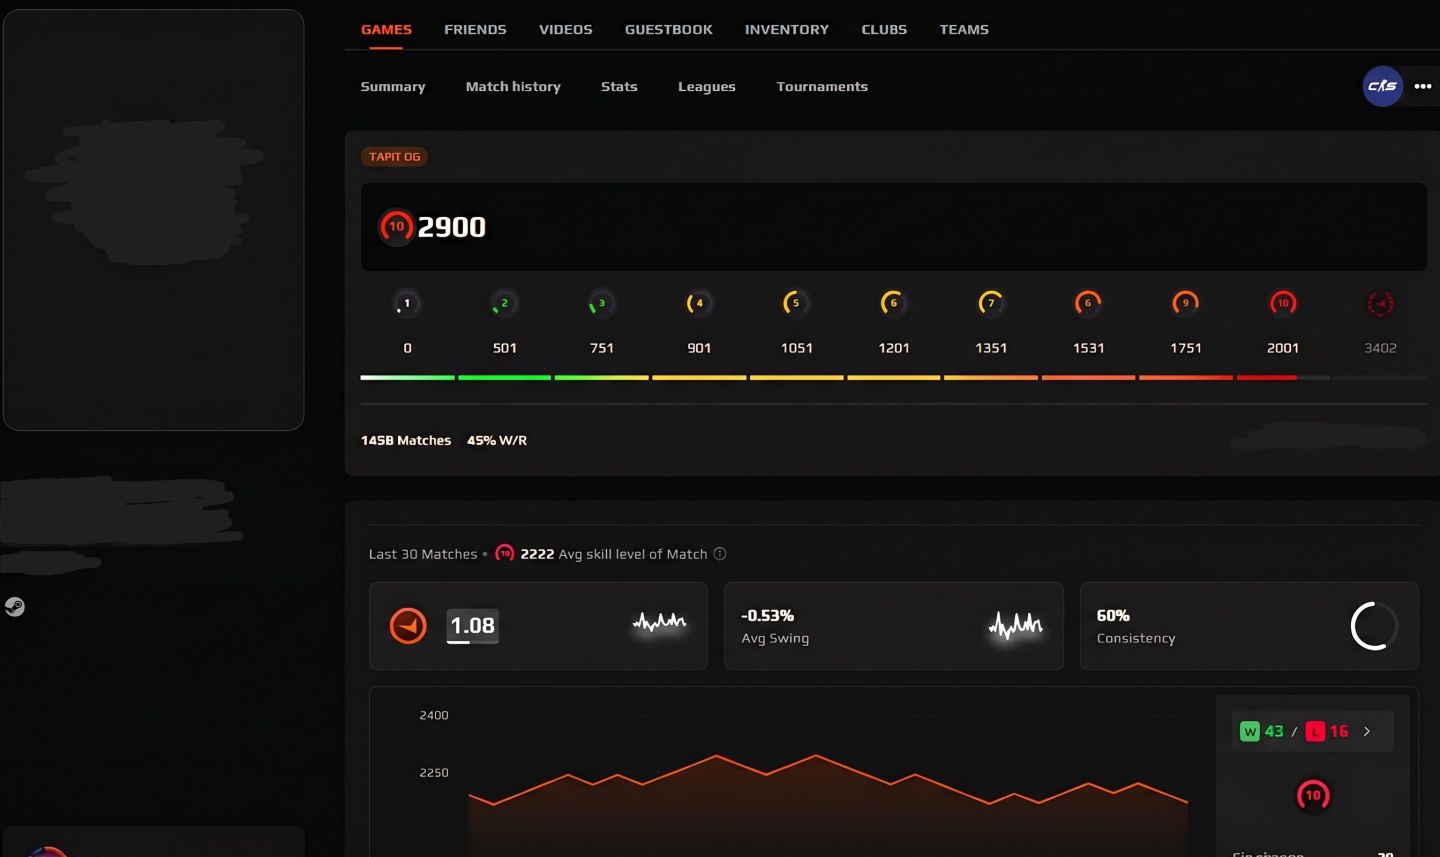Select the level 1 skill icon

[406, 303]
